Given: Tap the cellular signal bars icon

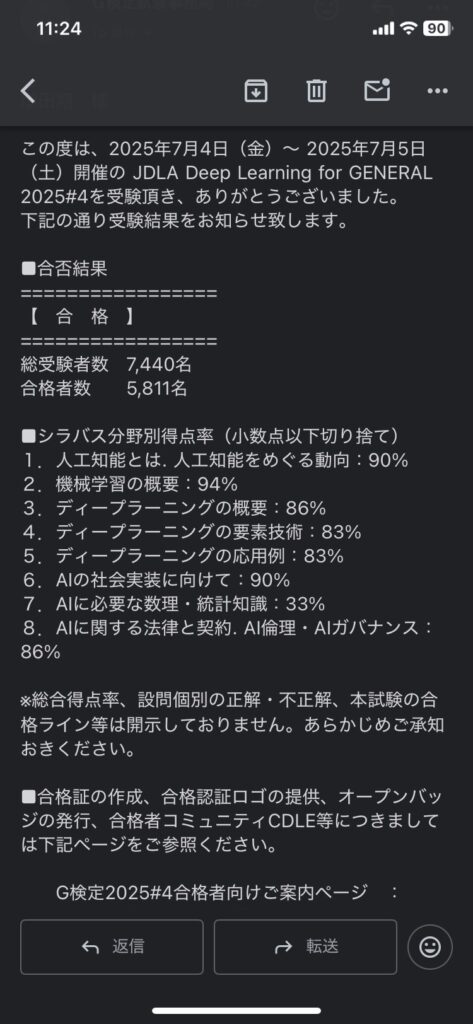Looking at the screenshot, I should [x=383, y=29].
